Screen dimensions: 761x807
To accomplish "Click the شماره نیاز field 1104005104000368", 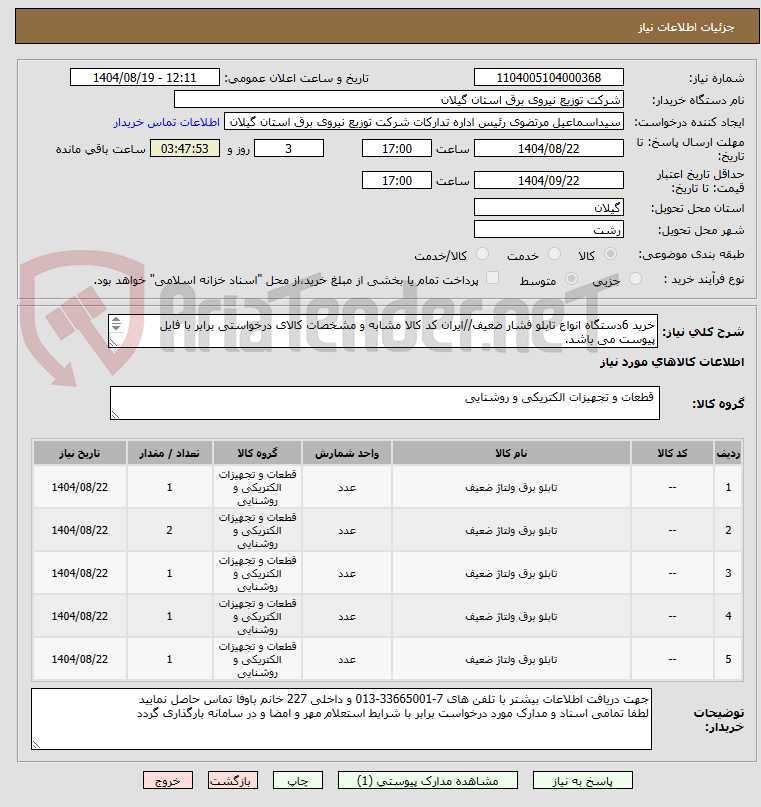I will 548,78.
